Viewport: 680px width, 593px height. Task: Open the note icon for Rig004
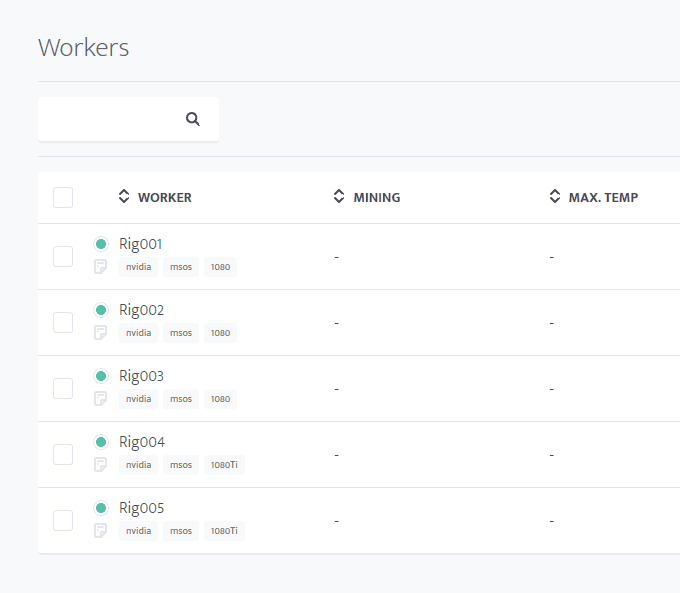click(x=101, y=464)
